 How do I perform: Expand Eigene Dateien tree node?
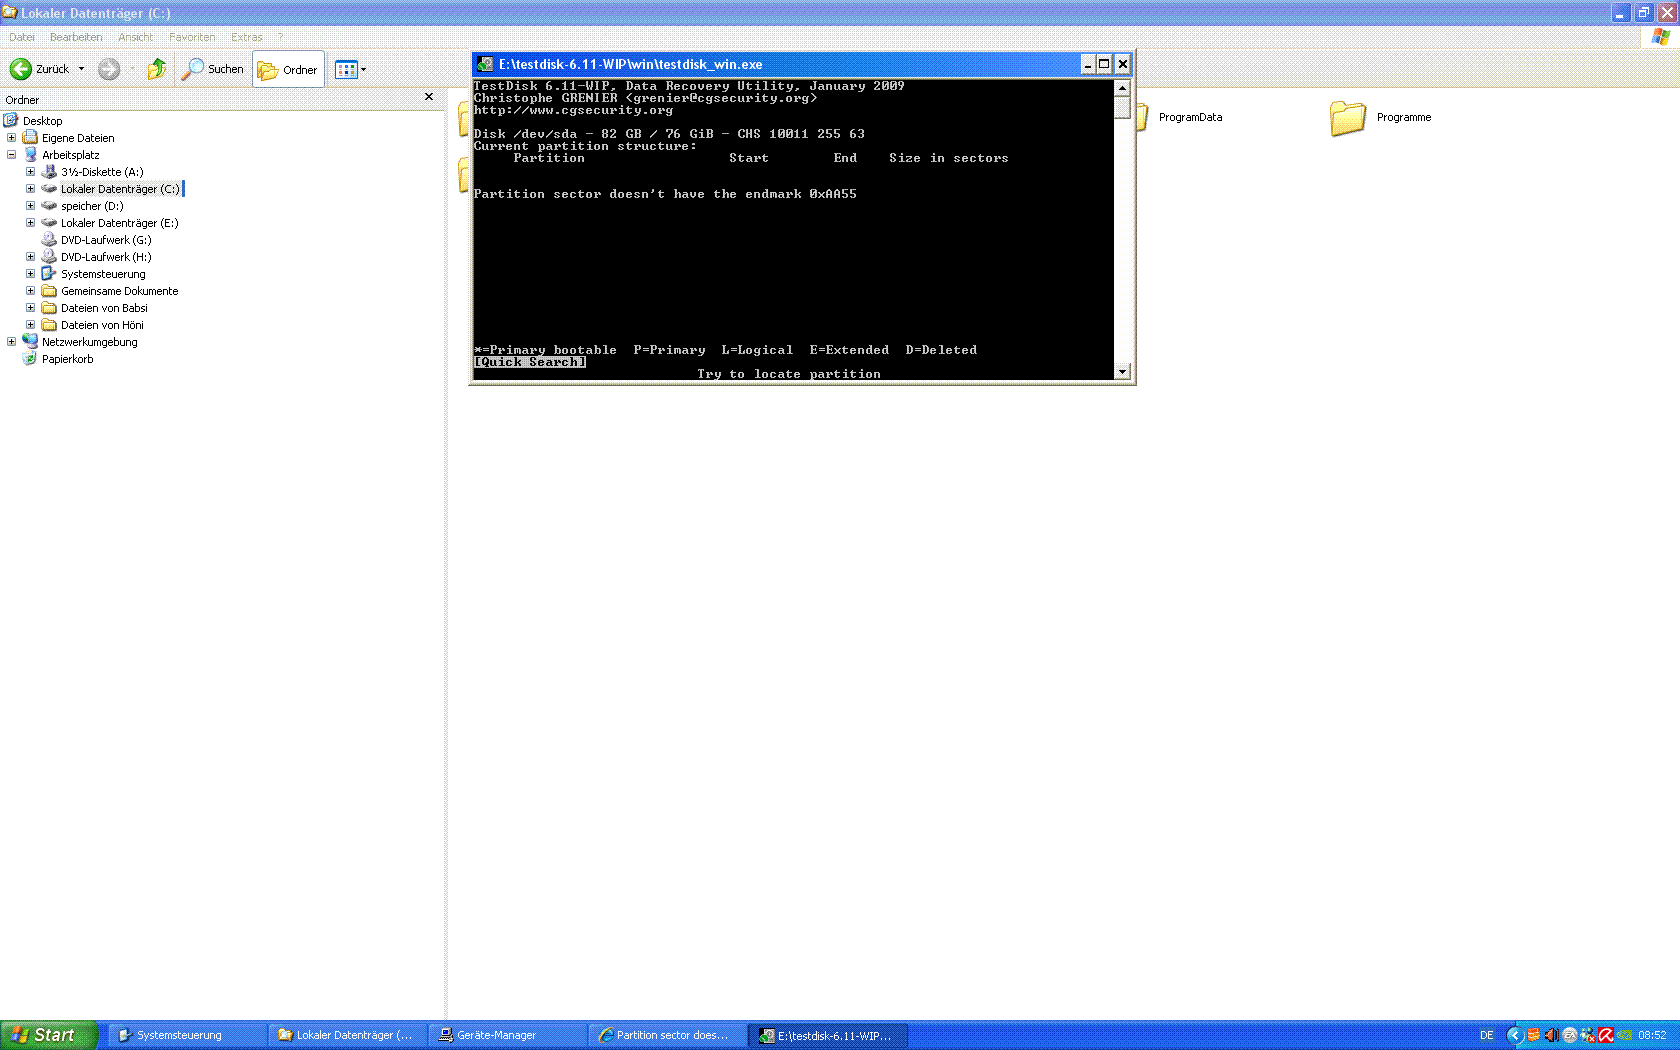tap(11, 138)
